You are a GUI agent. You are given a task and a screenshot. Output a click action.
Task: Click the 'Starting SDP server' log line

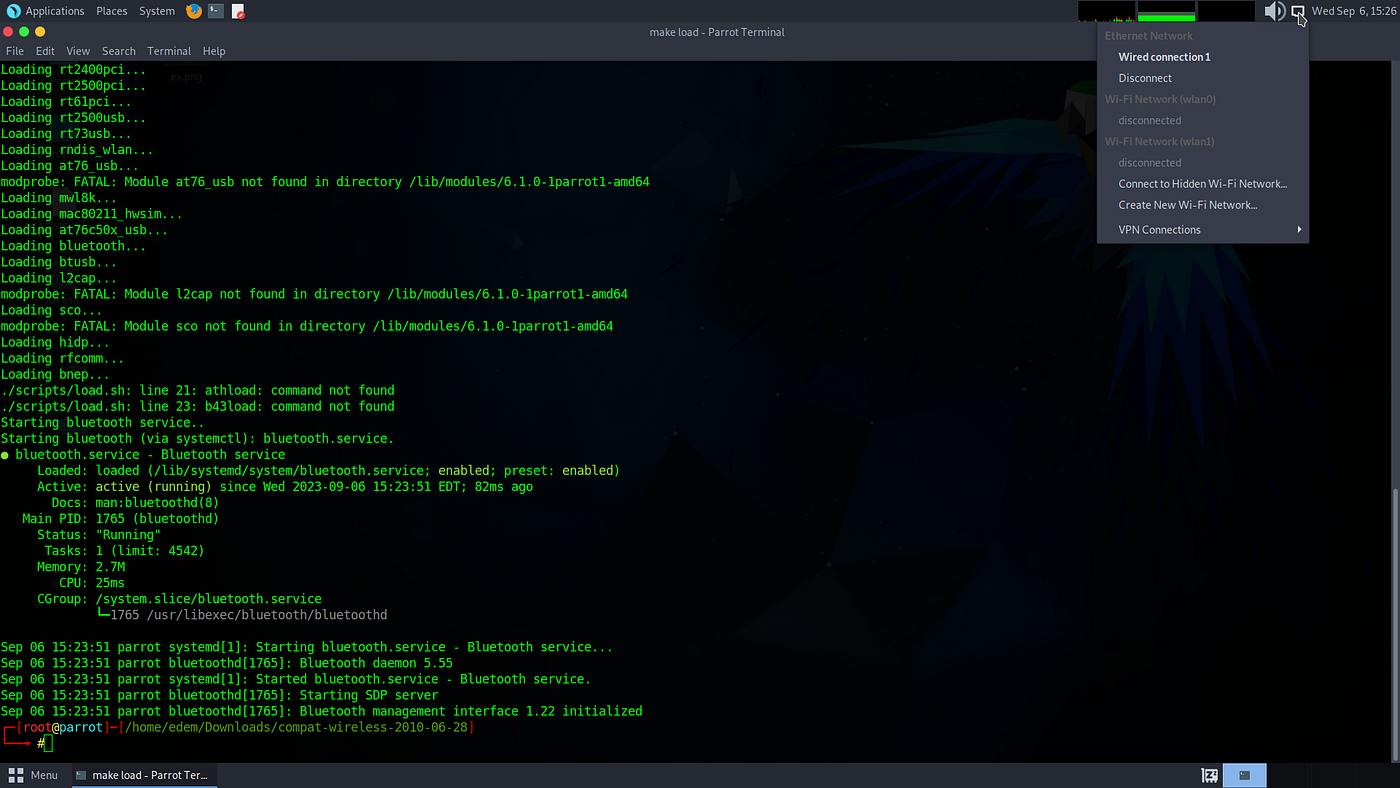coord(220,695)
